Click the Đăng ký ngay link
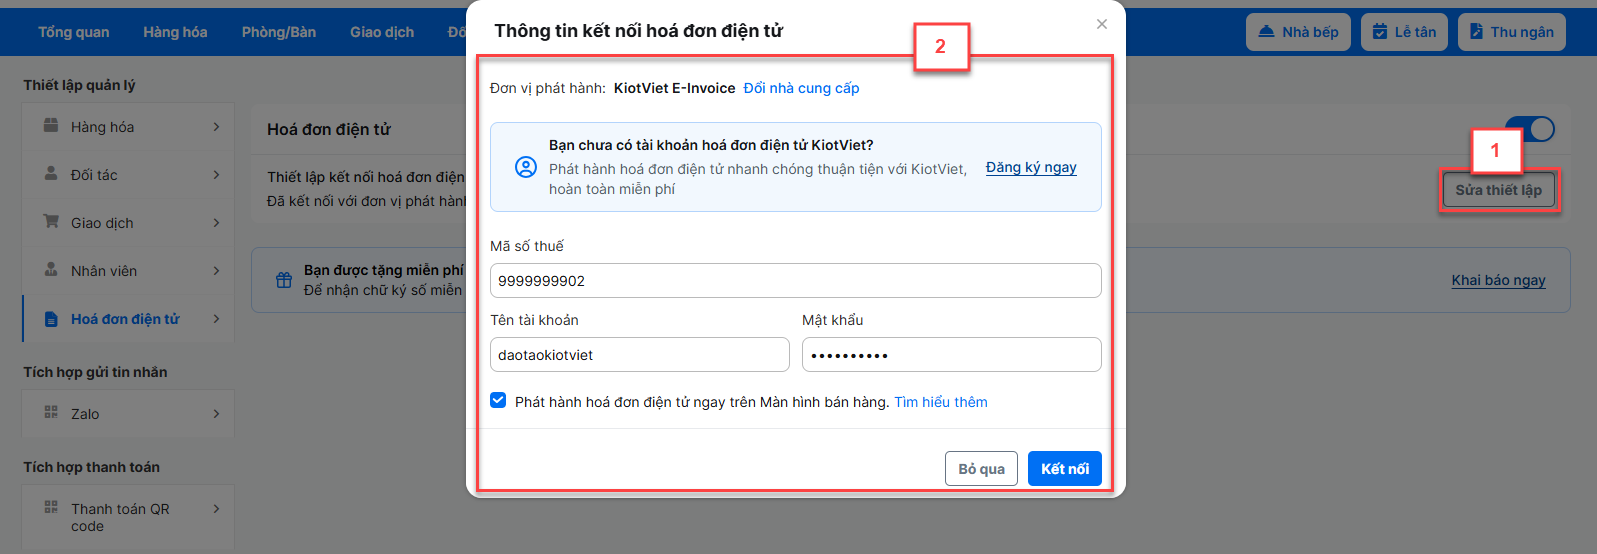 tap(1031, 167)
